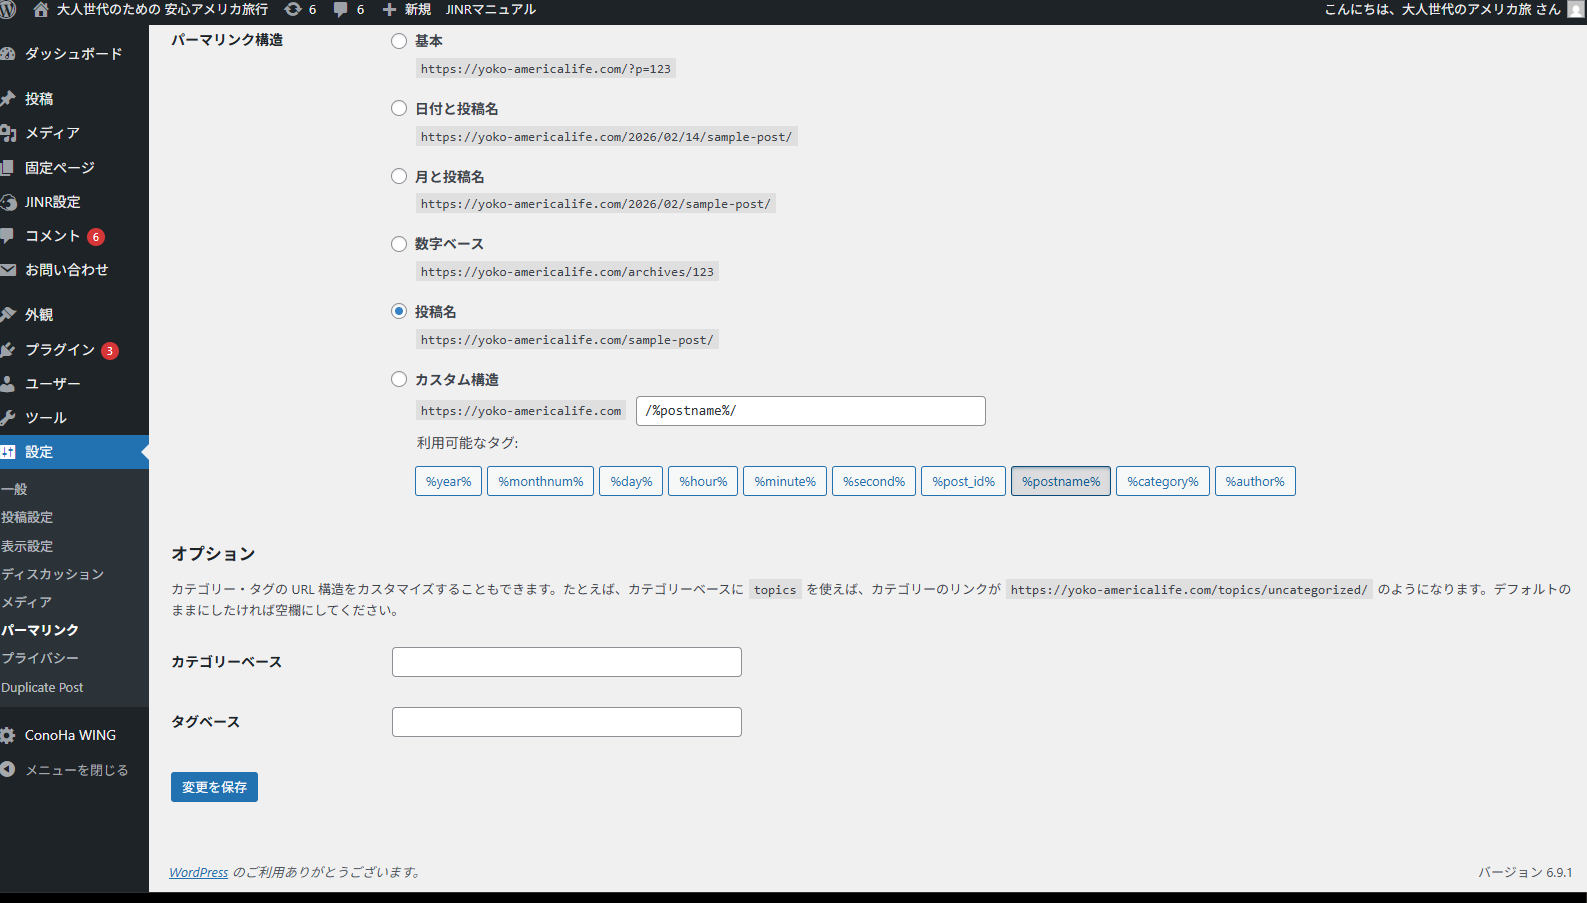Open the お問い合わせ mail icon in sidebar

click(8, 270)
